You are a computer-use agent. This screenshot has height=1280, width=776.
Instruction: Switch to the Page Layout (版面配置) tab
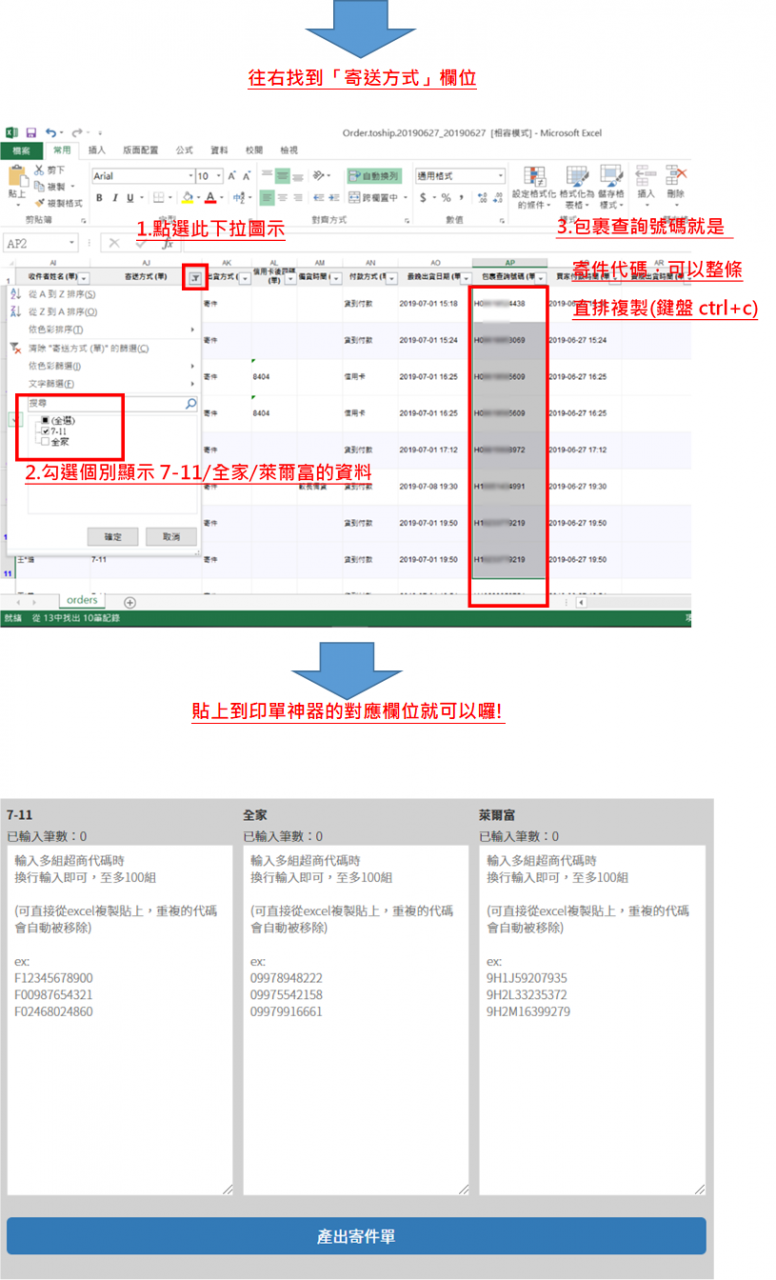[x=140, y=150]
